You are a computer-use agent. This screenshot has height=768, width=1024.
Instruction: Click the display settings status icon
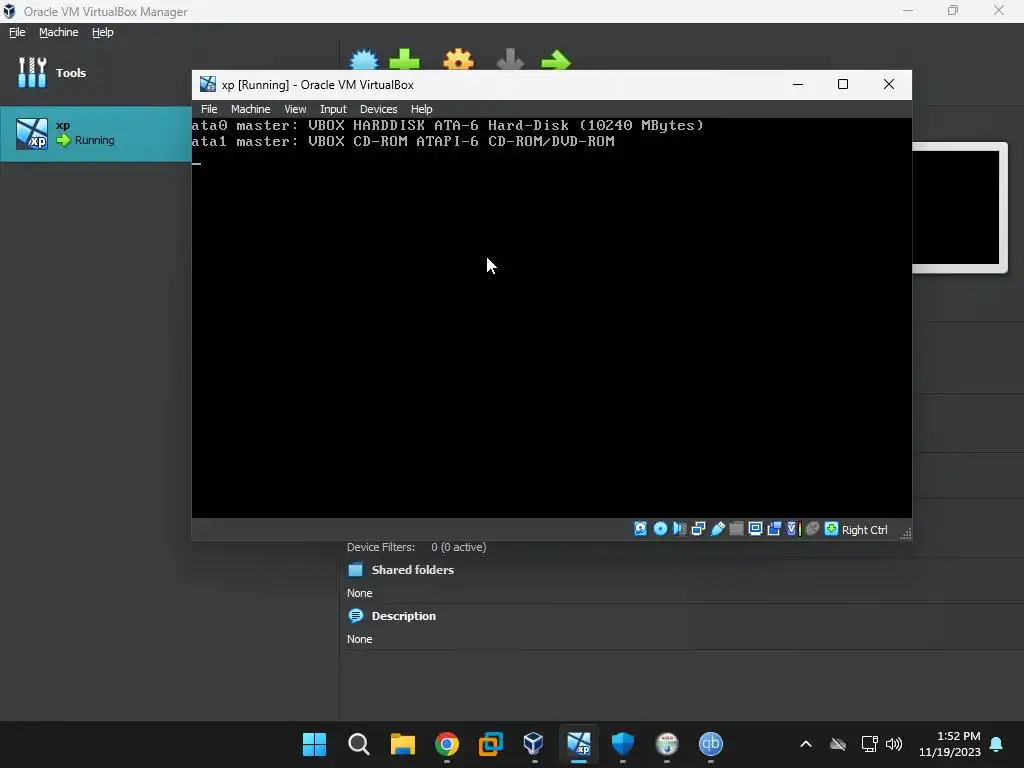[756, 529]
